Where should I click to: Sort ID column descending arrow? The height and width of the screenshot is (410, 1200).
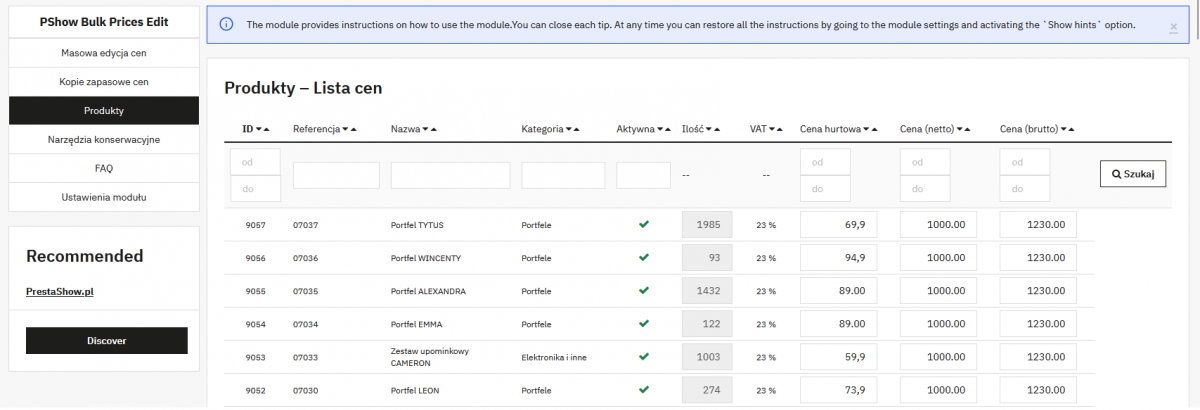[259, 129]
